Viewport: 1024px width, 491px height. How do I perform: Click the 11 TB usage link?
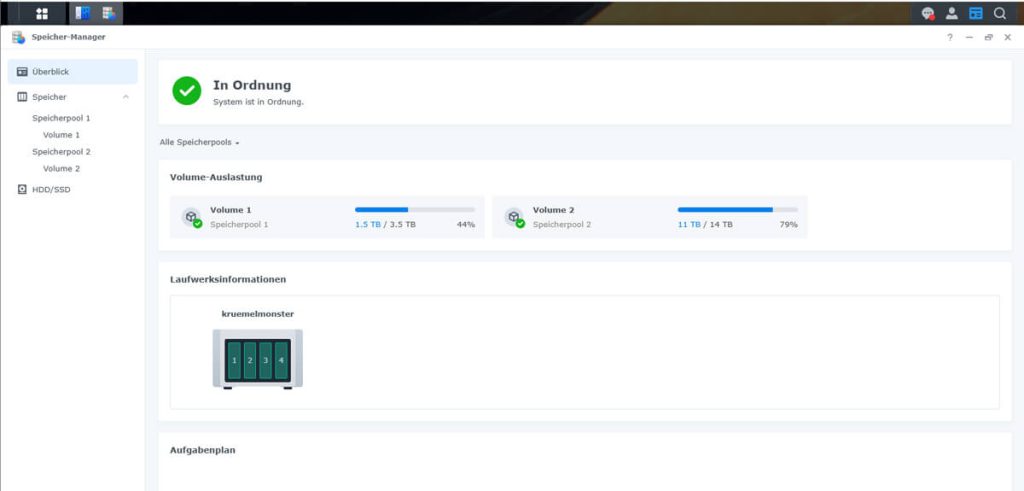(689, 225)
